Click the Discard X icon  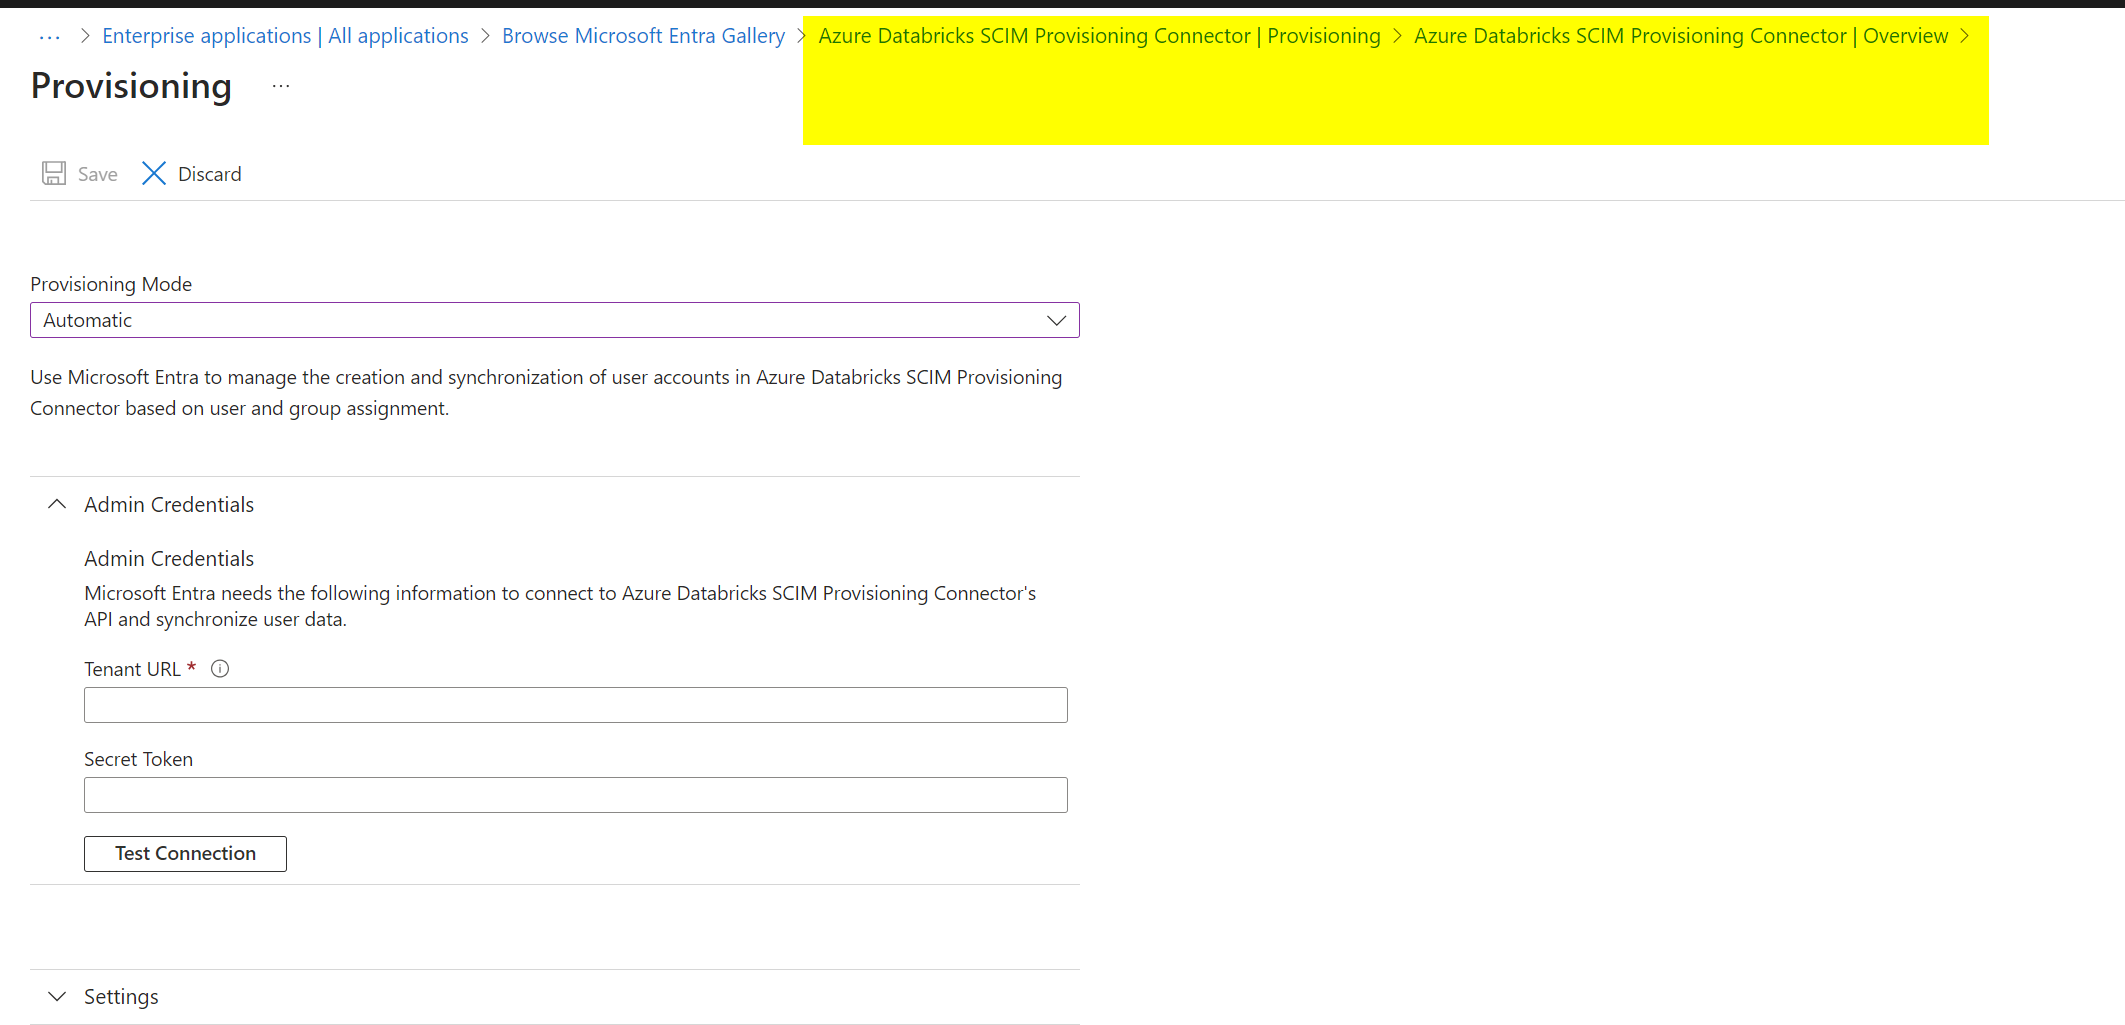(154, 173)
